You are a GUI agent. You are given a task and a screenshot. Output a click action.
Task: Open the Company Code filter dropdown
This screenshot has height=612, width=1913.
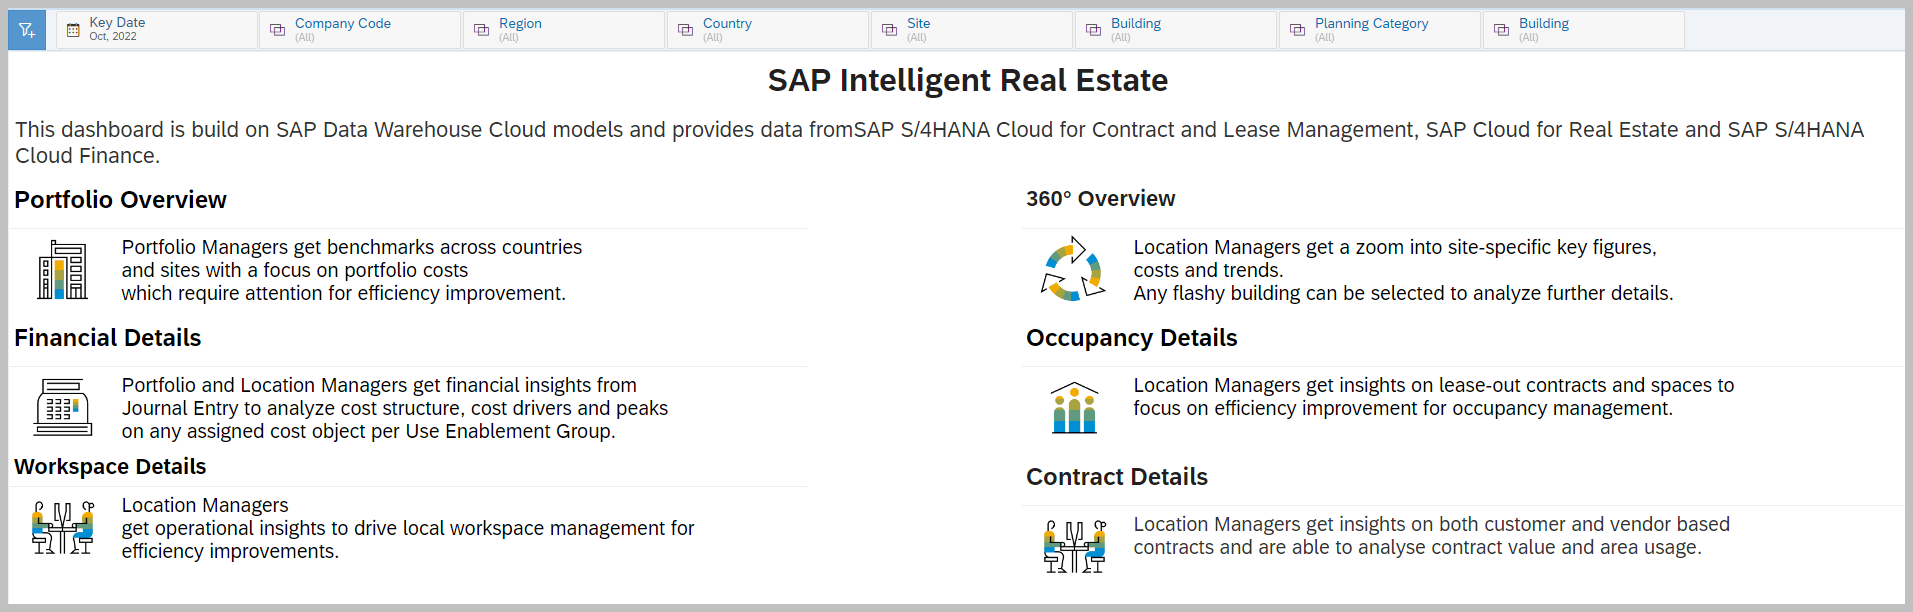coord(361,30)
